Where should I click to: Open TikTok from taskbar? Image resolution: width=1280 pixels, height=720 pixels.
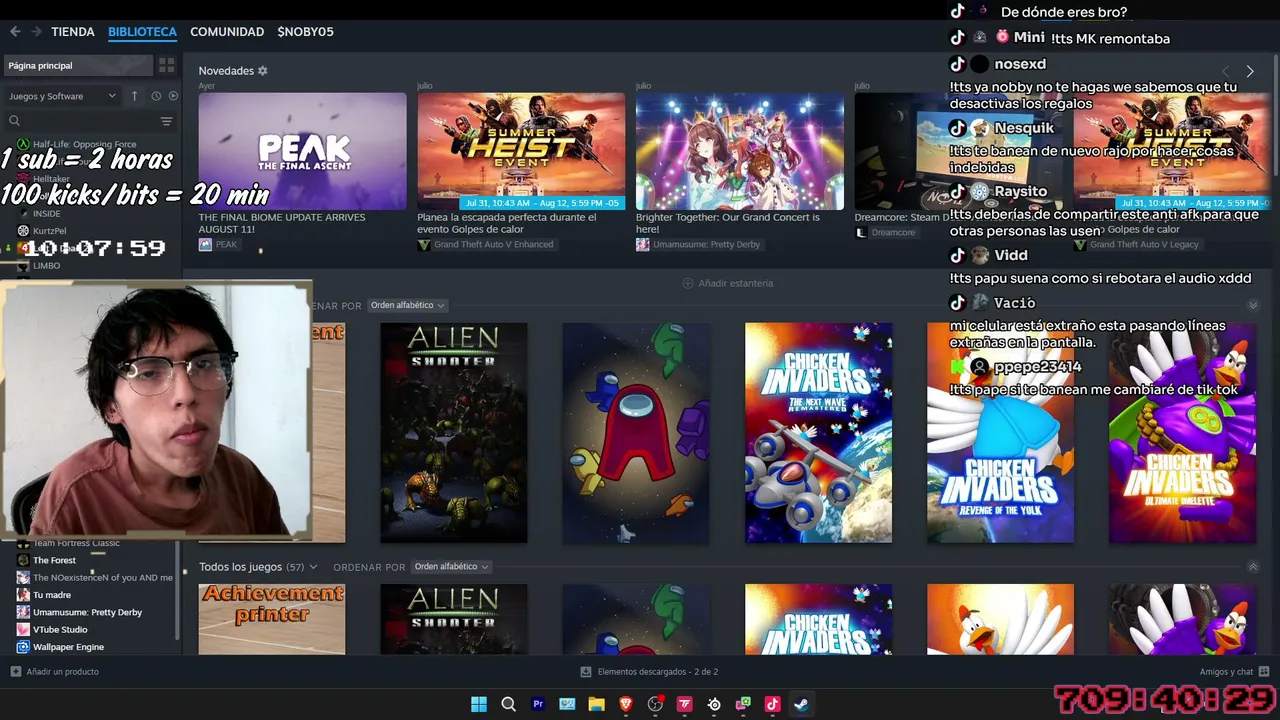pyautogui.click(x=772, y=704)
